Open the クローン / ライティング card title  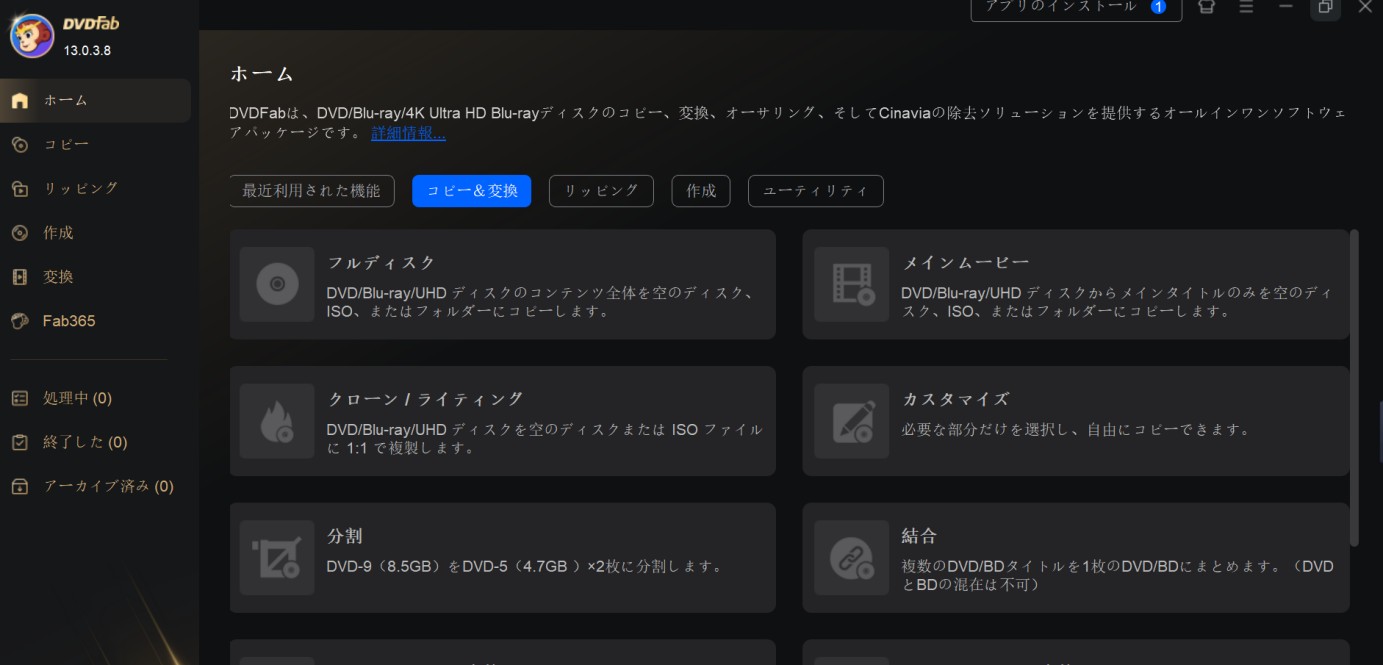click(x=426, y=399)
